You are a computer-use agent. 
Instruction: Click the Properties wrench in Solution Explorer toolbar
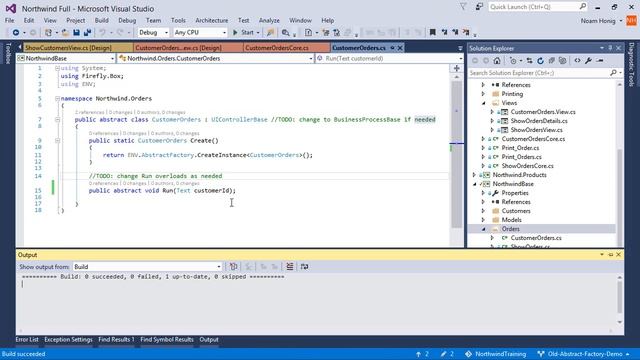[588, 60]
